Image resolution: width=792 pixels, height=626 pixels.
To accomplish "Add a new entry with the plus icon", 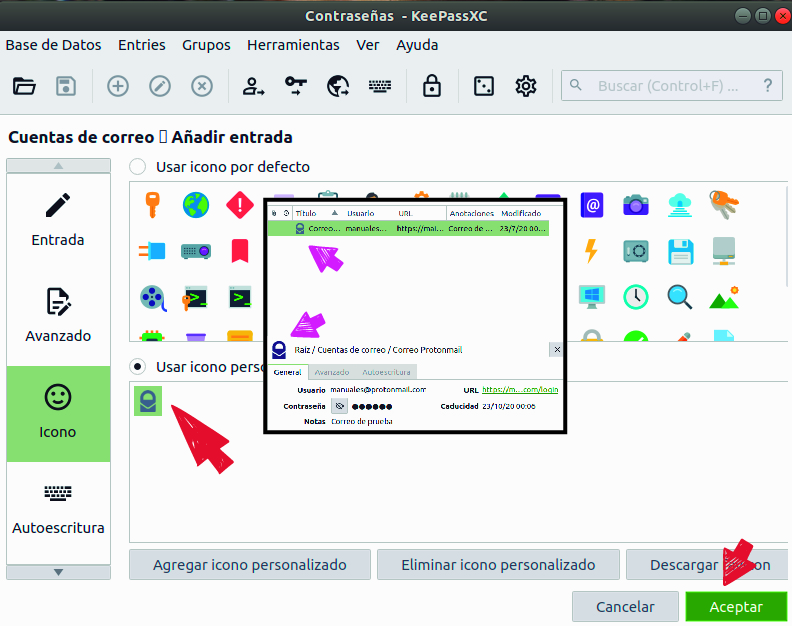I will click(x=118, y=86).
